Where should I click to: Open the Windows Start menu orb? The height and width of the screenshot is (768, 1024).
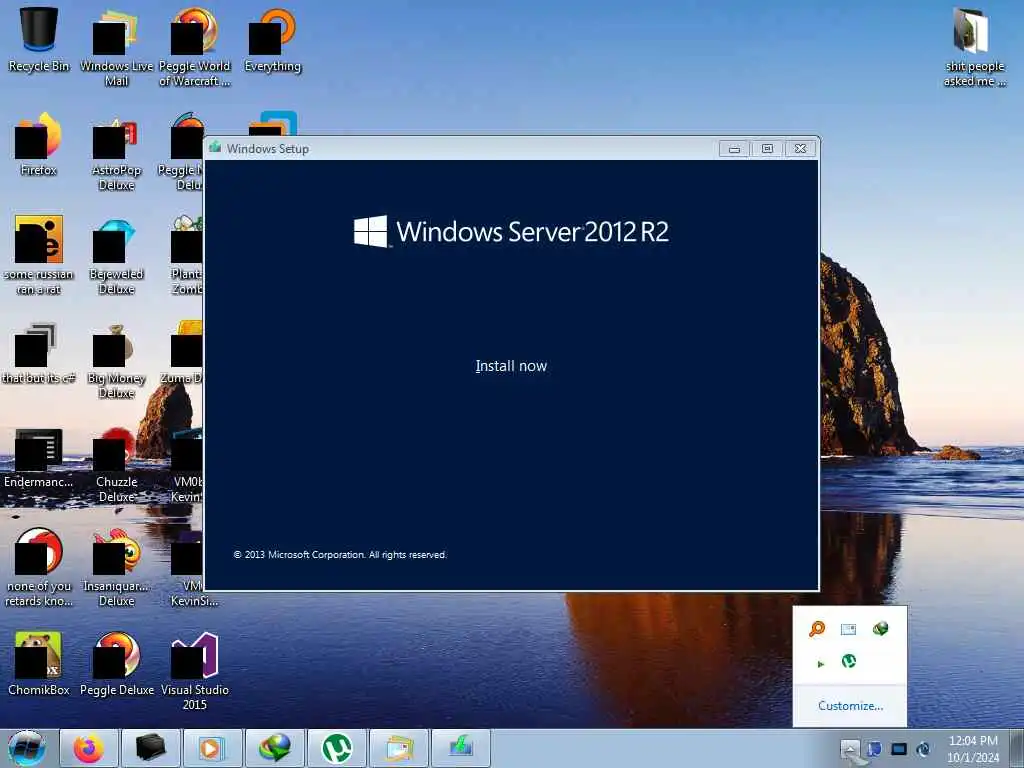click(26, 748)
